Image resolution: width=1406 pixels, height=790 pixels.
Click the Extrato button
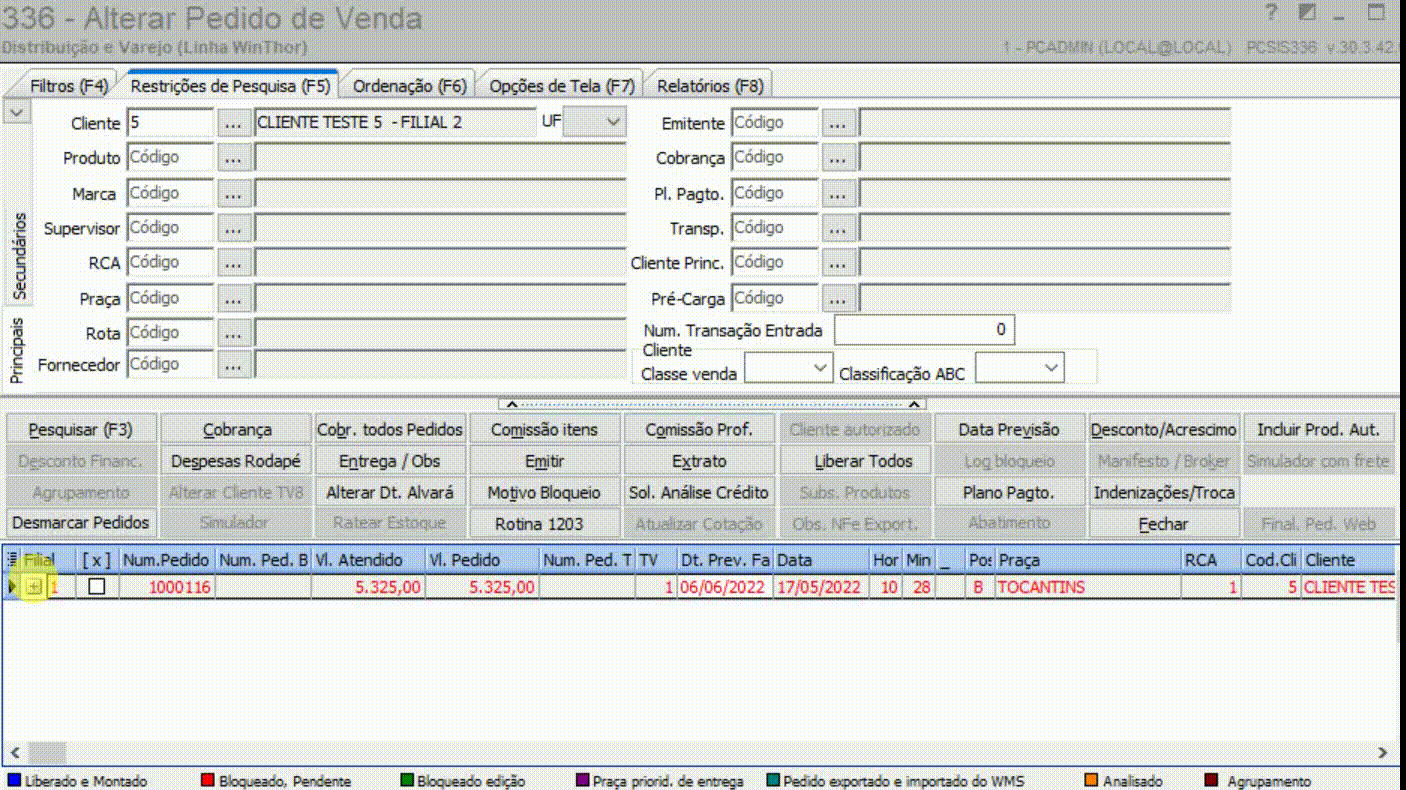[x=699, y=461]
